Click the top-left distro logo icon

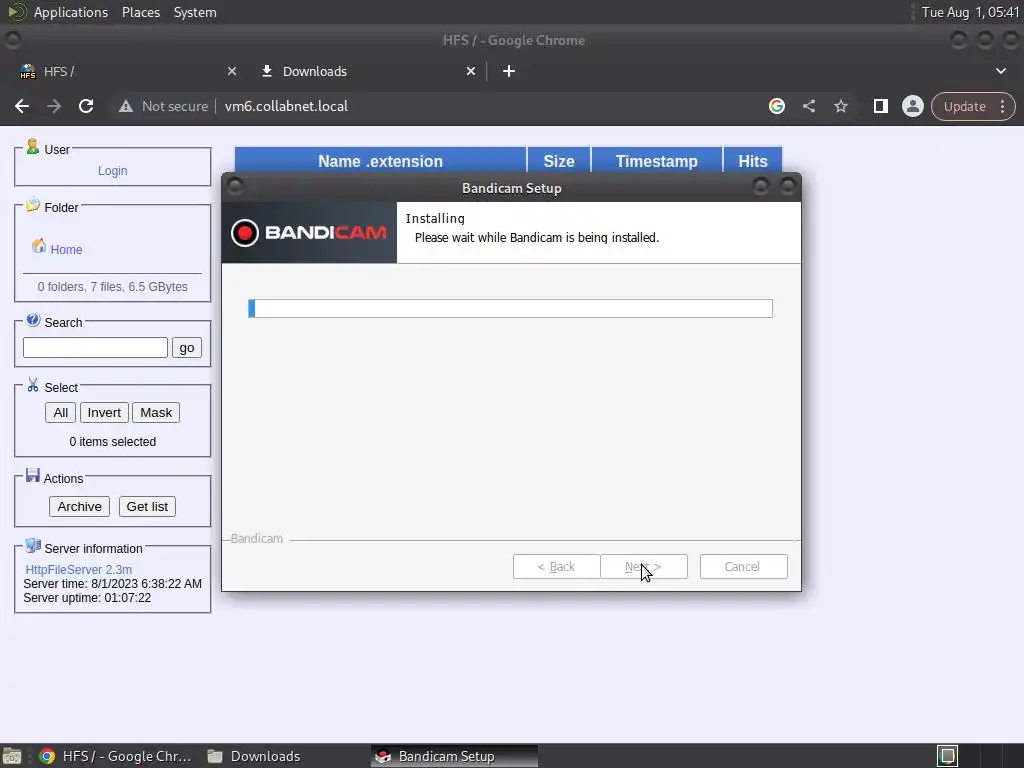coord(16,12)
